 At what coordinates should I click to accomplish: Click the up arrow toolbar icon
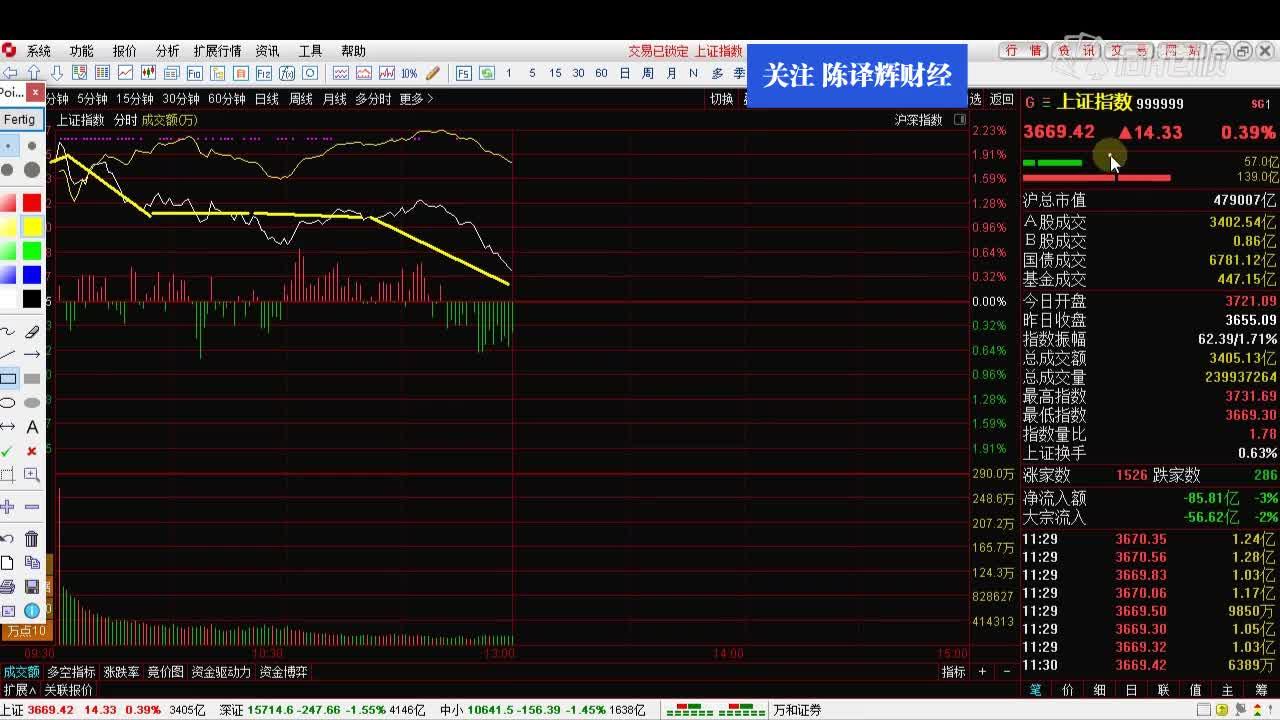click(x=34, y=73)
